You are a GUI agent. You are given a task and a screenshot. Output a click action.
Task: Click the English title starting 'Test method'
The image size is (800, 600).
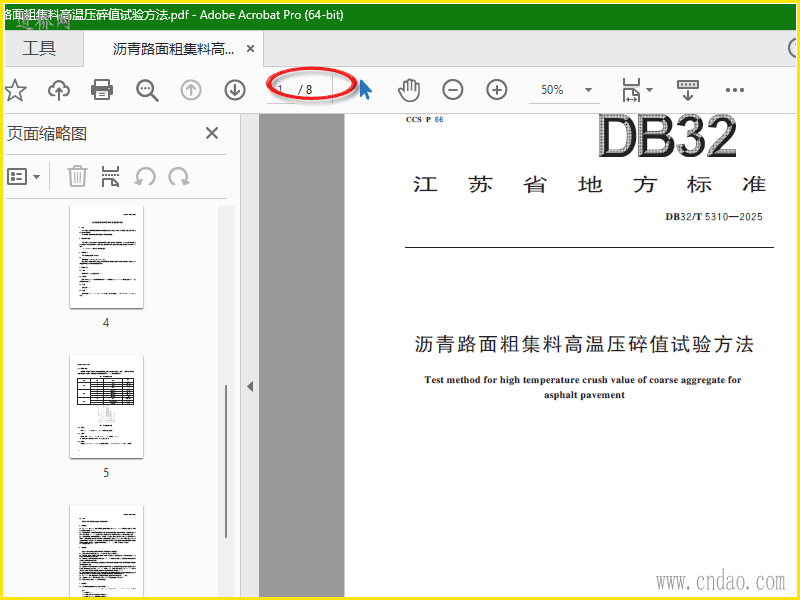click(x=583, y=387)
